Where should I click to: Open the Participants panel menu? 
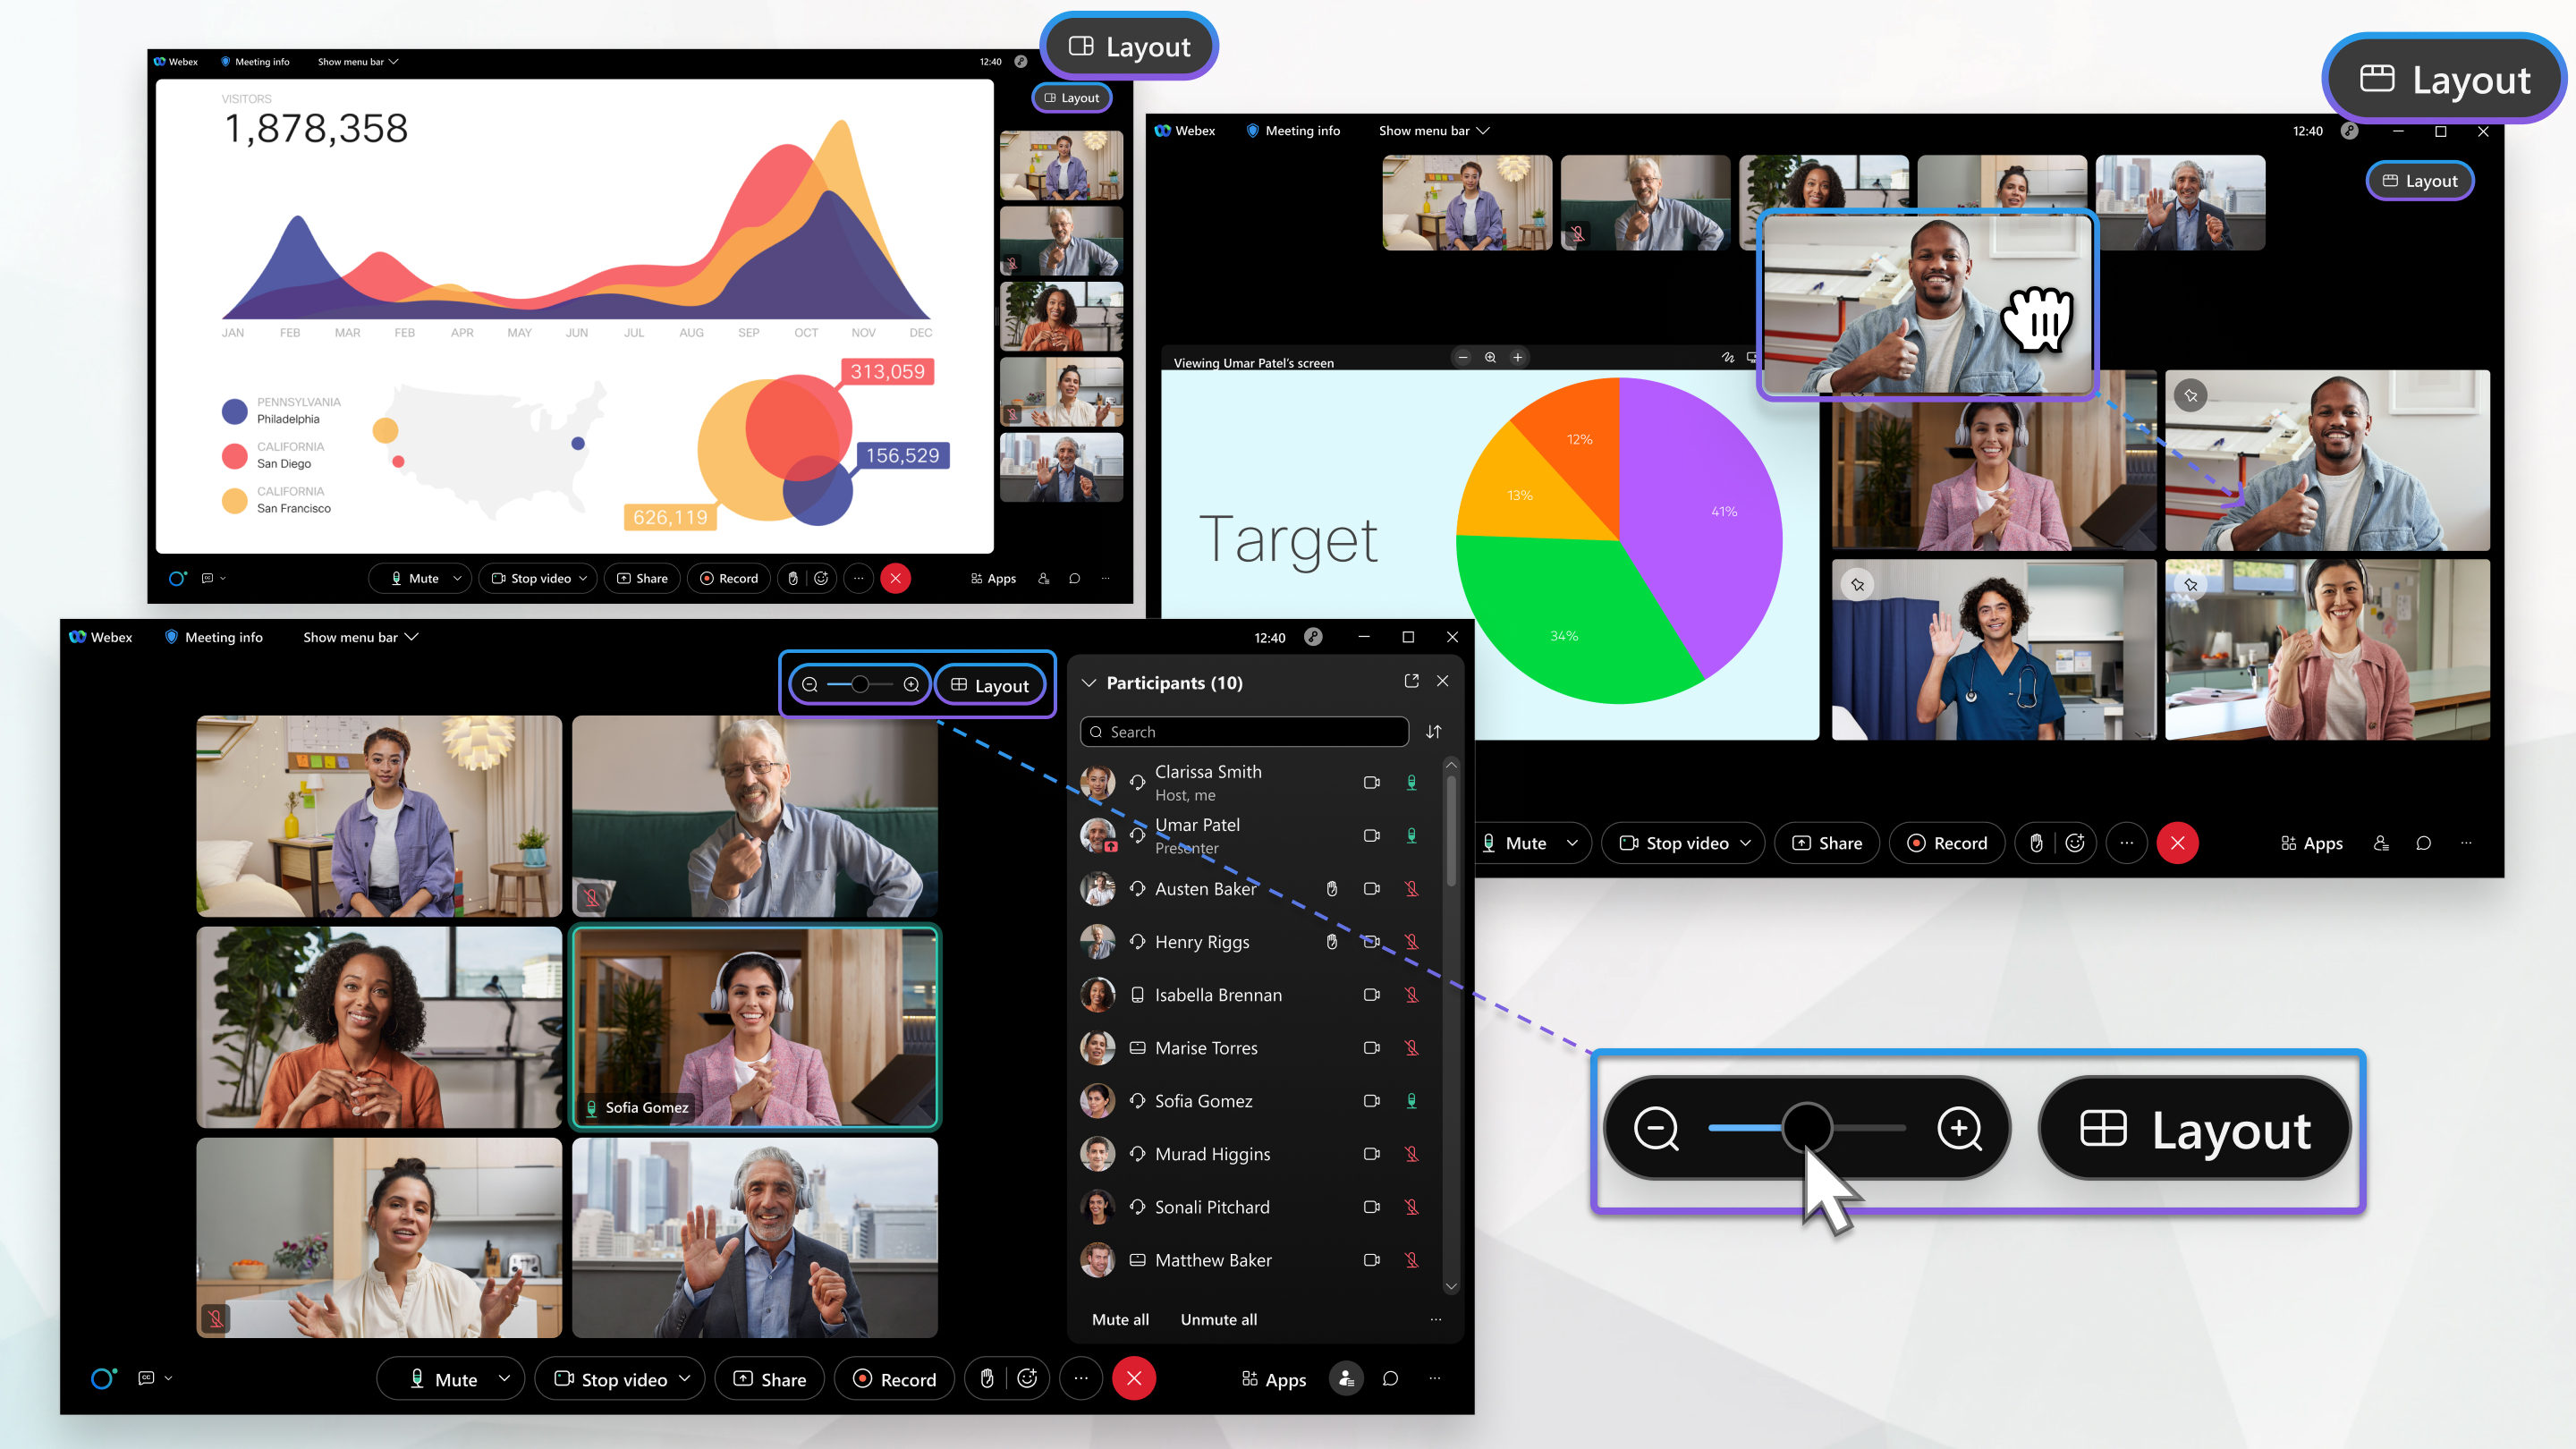[x=1435, y=1318]
